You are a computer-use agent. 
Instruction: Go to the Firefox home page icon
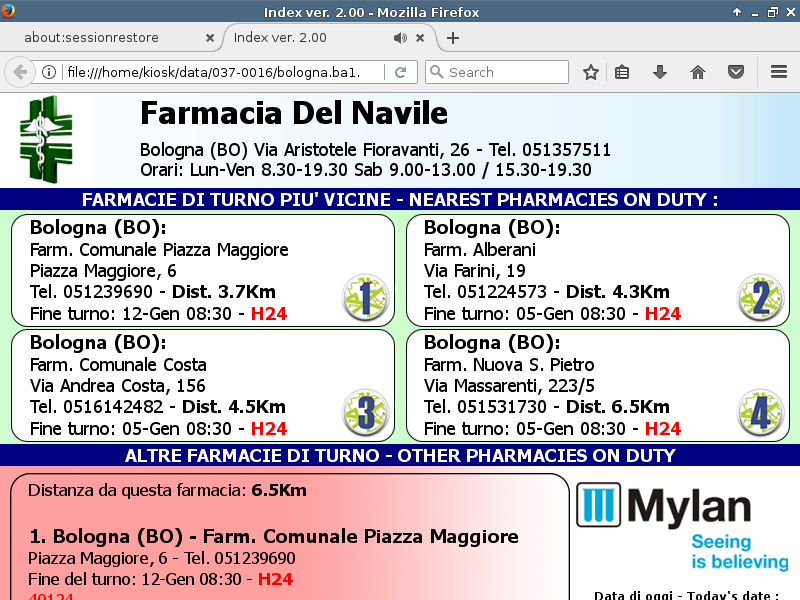(698, 72)
